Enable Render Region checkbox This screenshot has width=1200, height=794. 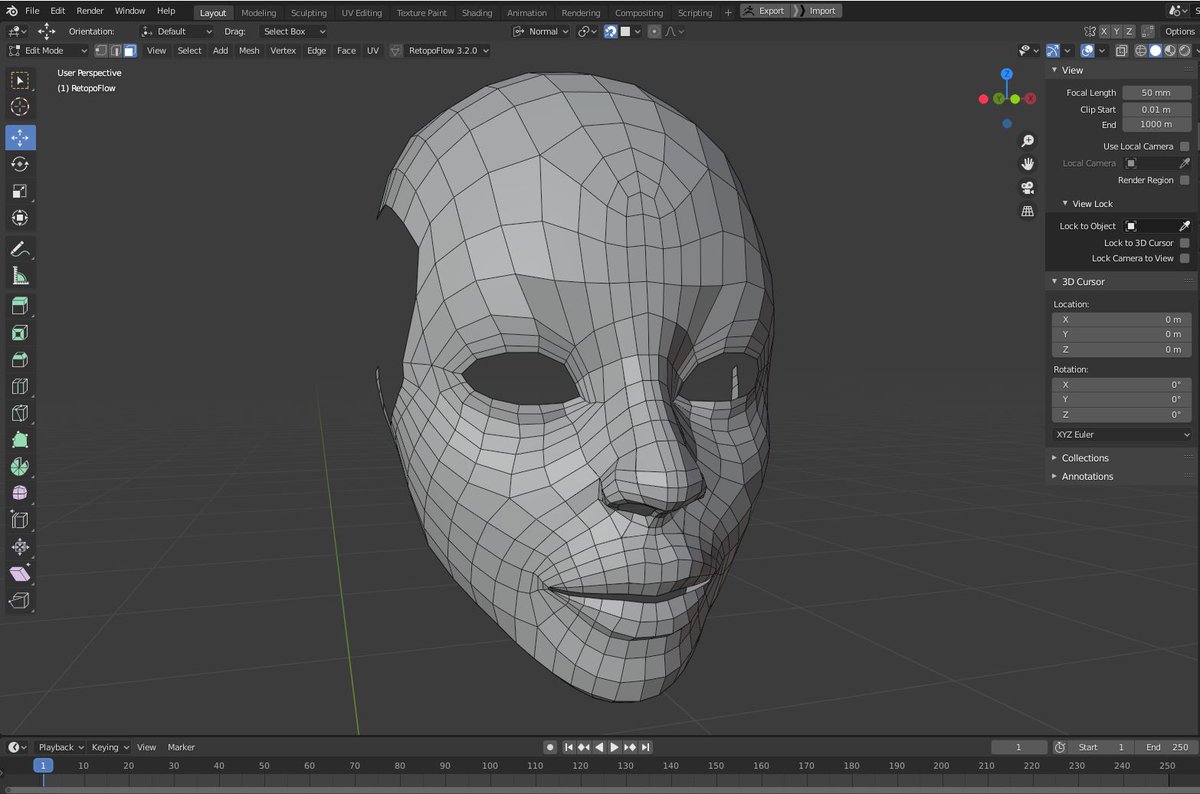pyautogui.click(x=1185, y=180)
